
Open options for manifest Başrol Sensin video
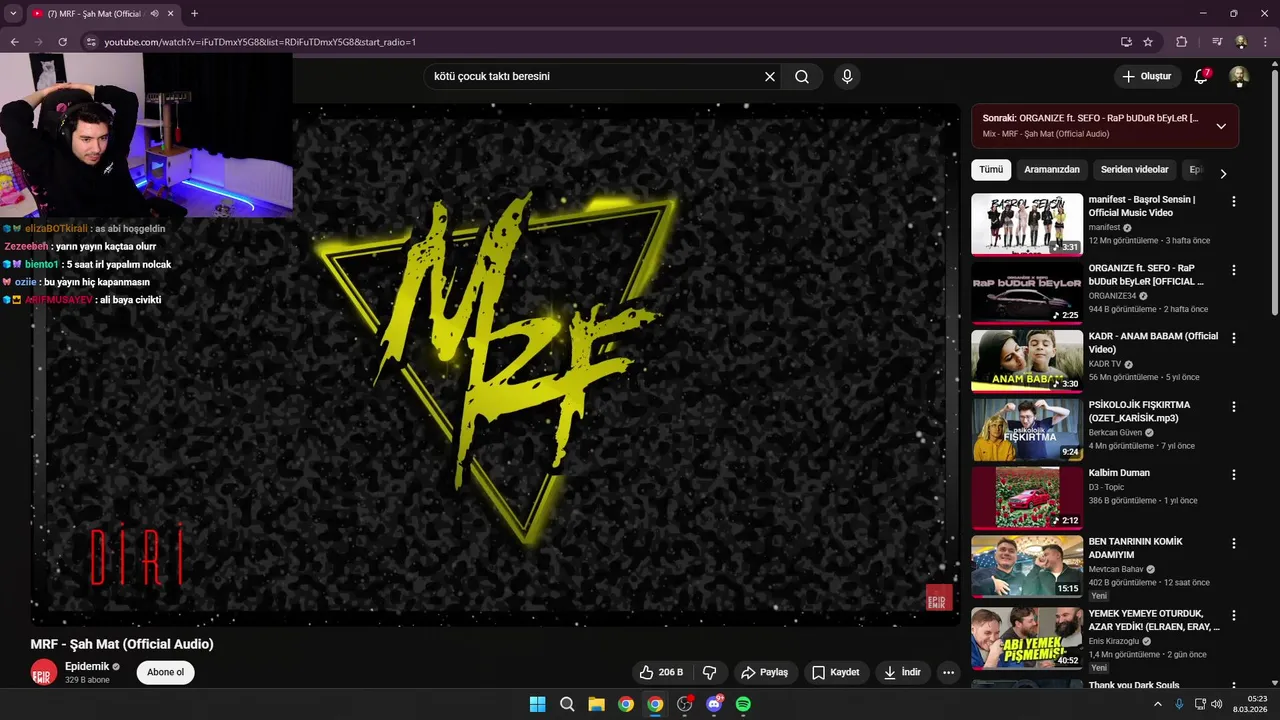tap(1233, 201)
